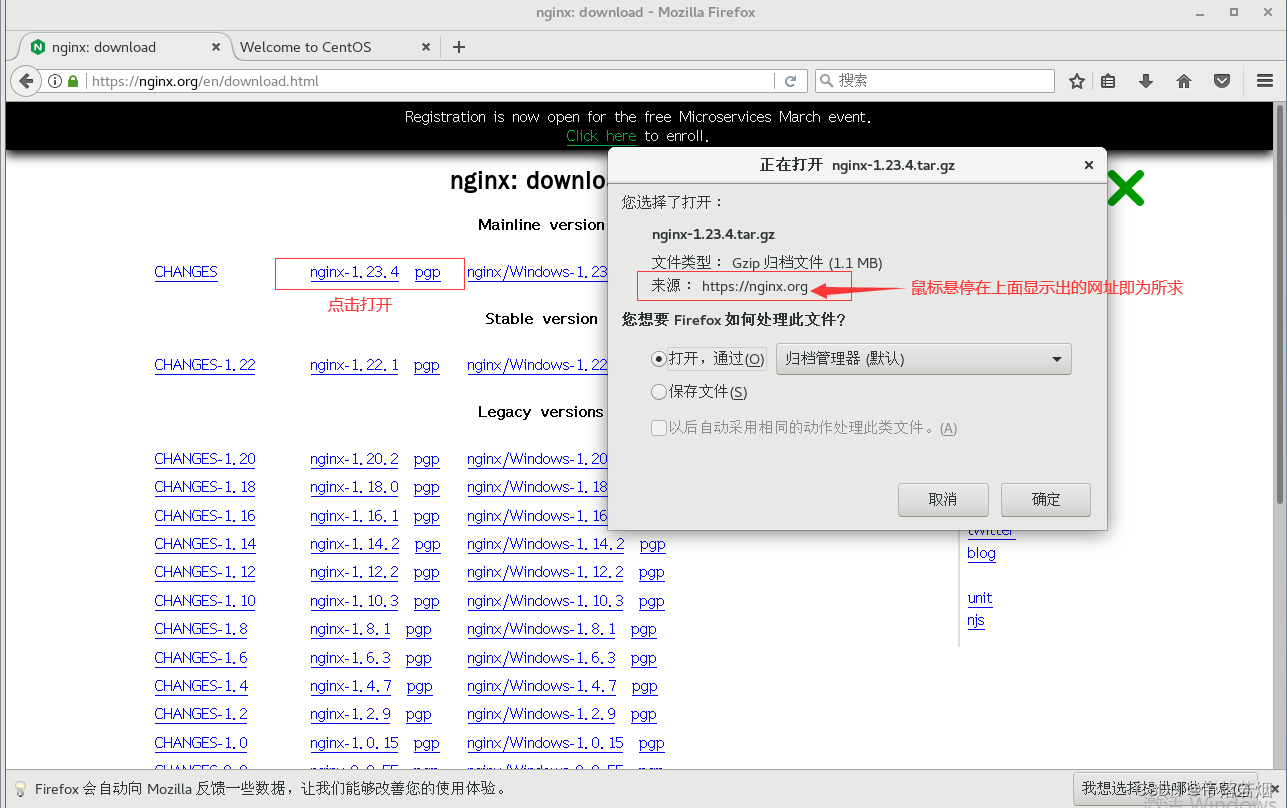Close the nginx-1.23.4.tar.gz download dialog
This screenshot has height=808, width=1287.
point(1089,165)
